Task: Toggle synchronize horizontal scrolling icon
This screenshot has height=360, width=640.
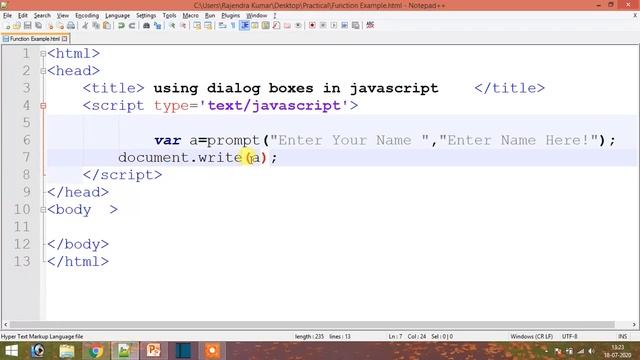Action: (208, 25)
